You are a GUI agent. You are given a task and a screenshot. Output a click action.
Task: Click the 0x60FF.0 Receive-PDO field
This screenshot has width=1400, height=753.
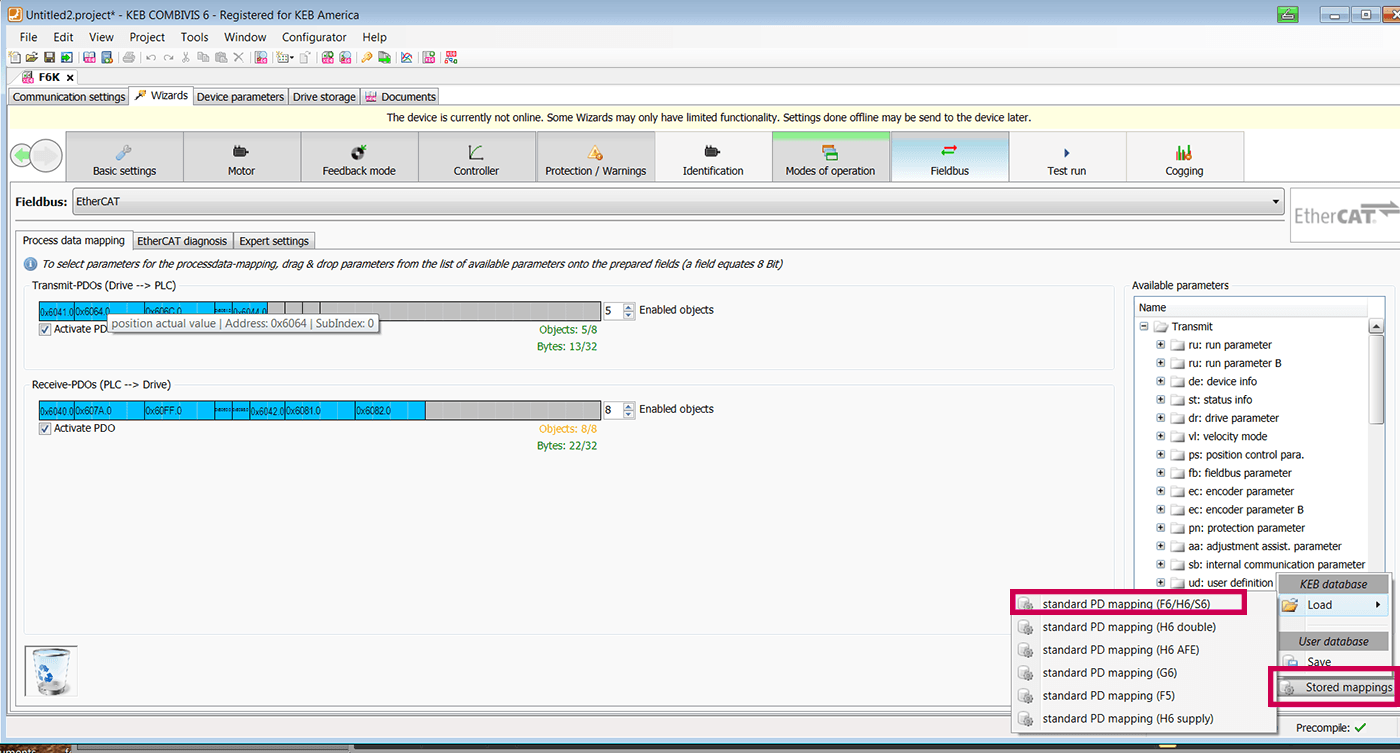pos(179,410)
